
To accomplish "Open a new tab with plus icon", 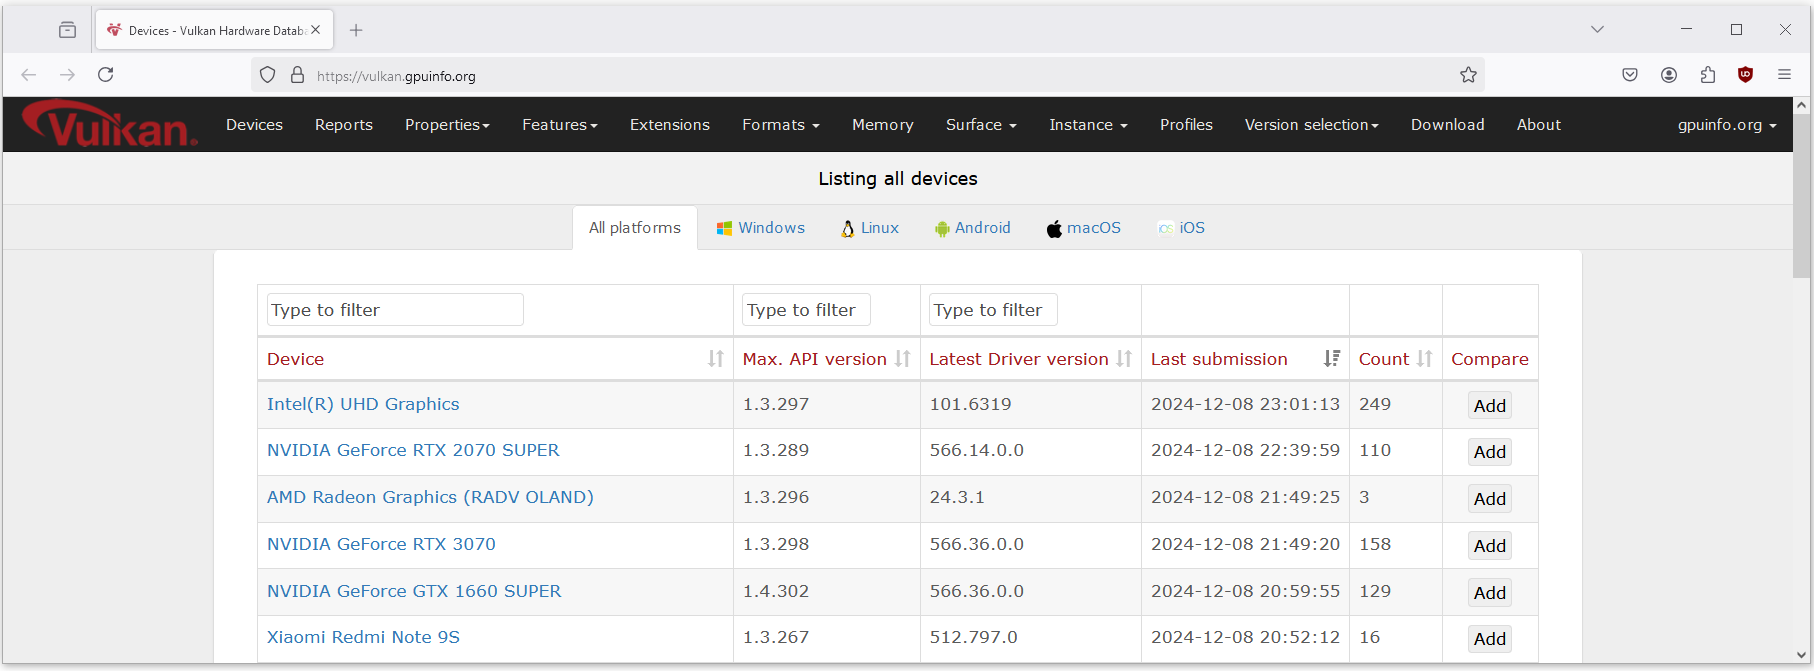I will pyautogui.click(x=356, y=30).
